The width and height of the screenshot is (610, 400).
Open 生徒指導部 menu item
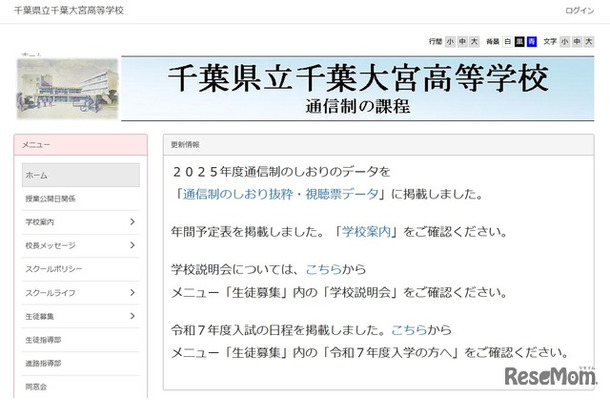81,340
